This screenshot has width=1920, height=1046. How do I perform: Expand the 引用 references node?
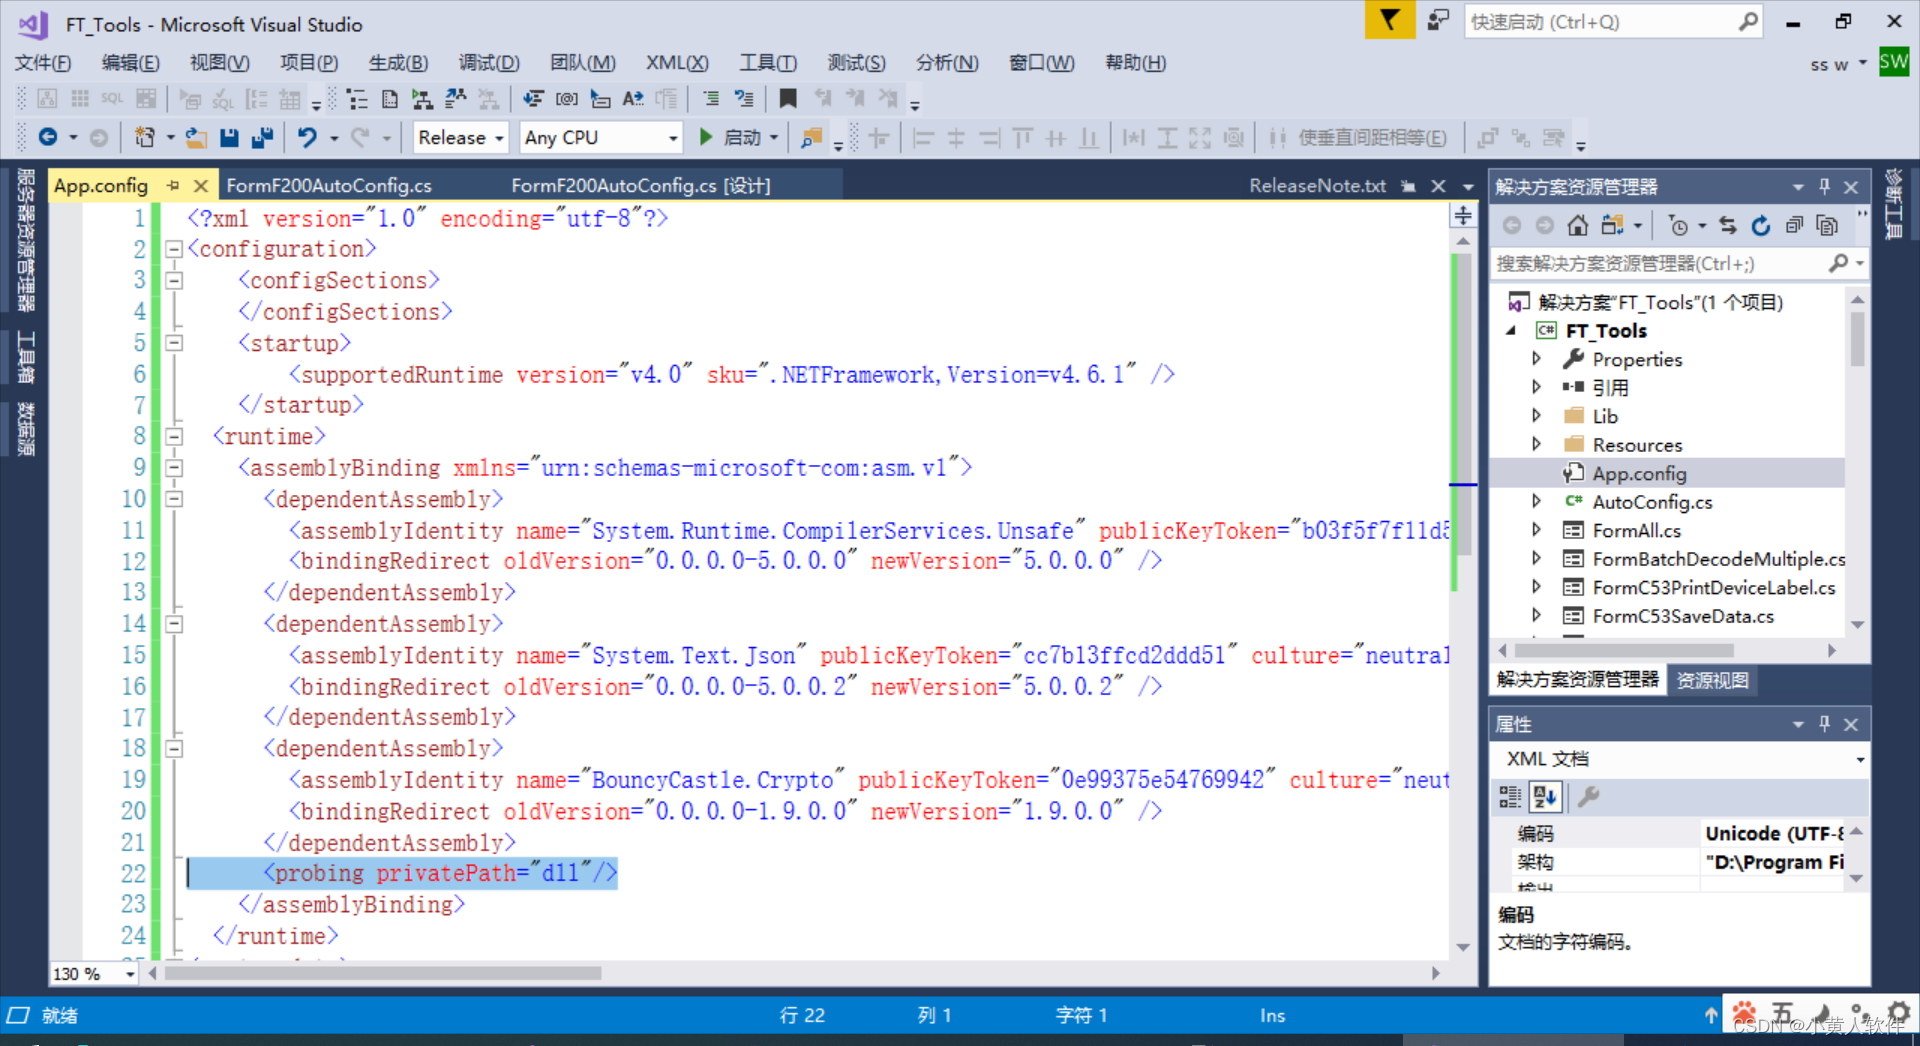[1538, 386]
